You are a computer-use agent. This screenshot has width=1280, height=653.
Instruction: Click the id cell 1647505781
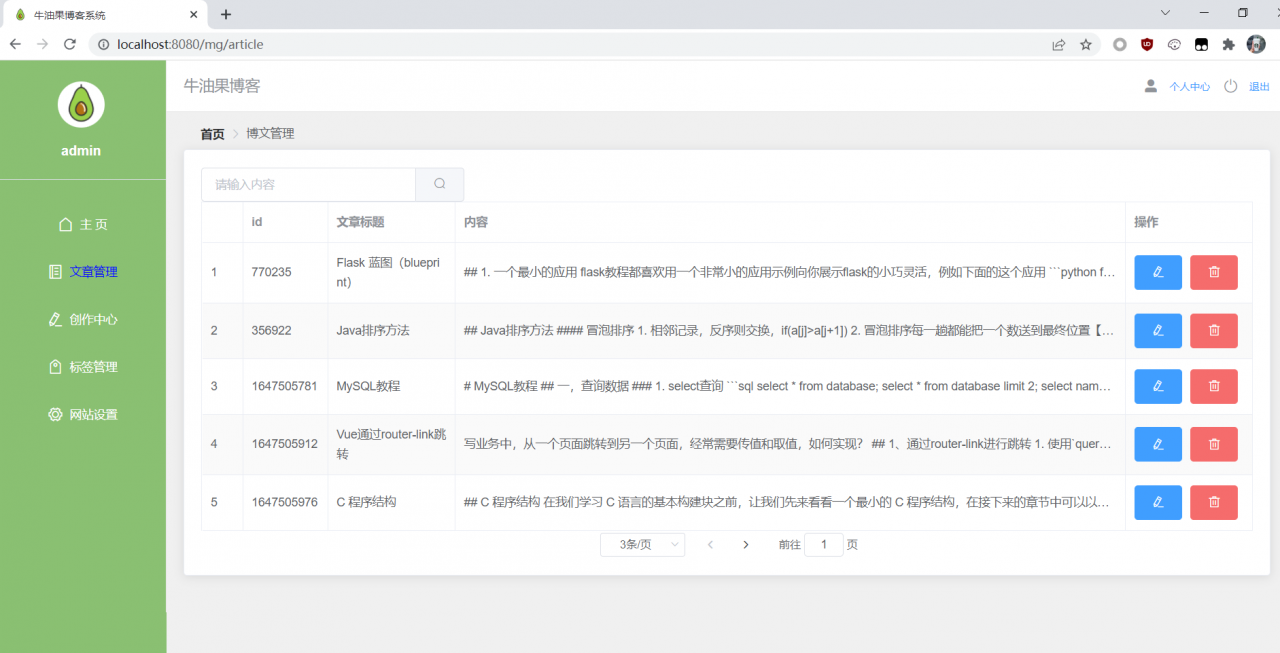pos(284,386)
